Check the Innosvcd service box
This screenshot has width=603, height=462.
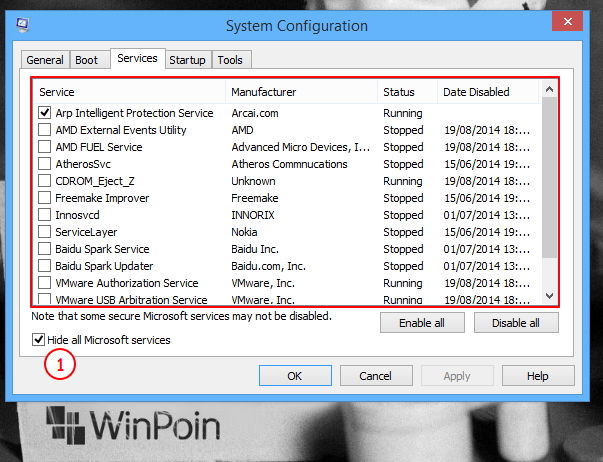pyautogui.click(x=45, y=215)
